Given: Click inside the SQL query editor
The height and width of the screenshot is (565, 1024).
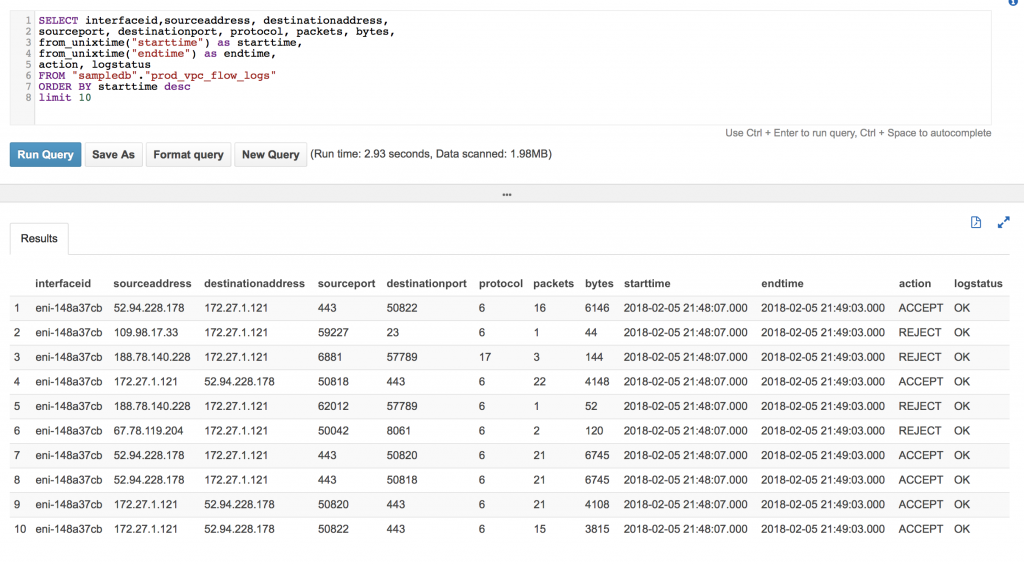Looking at the screenshot, I should point(500,60).
